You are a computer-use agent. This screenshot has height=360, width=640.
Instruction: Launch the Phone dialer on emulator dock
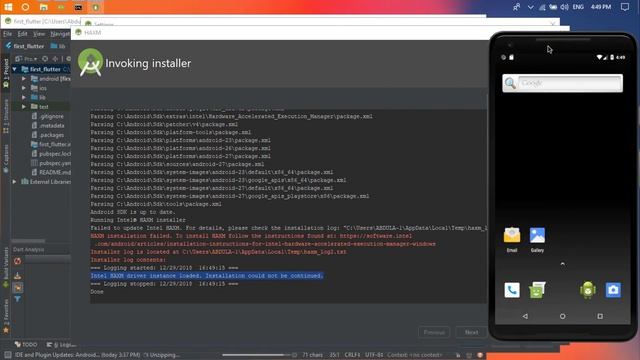click(x=512, y=290)
